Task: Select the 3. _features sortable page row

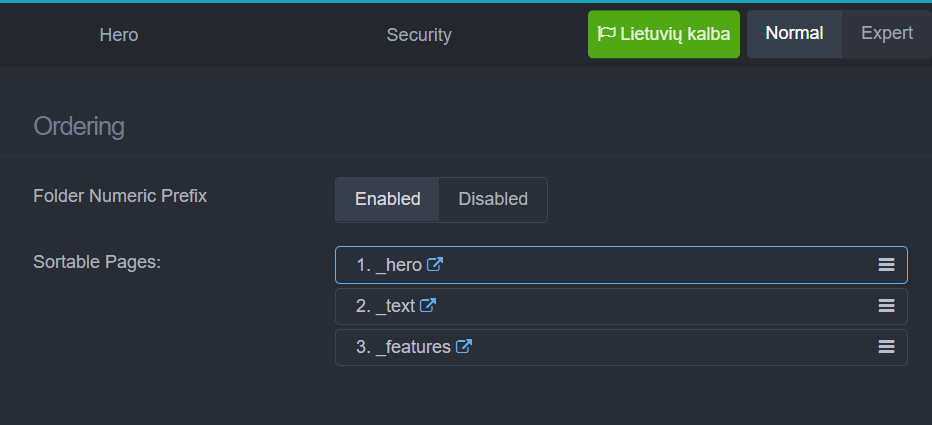Action: pos(621,347)
